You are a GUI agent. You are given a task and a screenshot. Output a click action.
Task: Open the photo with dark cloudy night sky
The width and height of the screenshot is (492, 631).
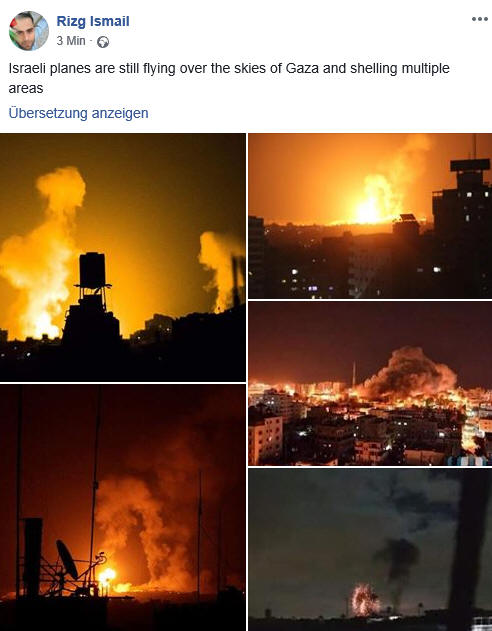click(x=370, y=550)
